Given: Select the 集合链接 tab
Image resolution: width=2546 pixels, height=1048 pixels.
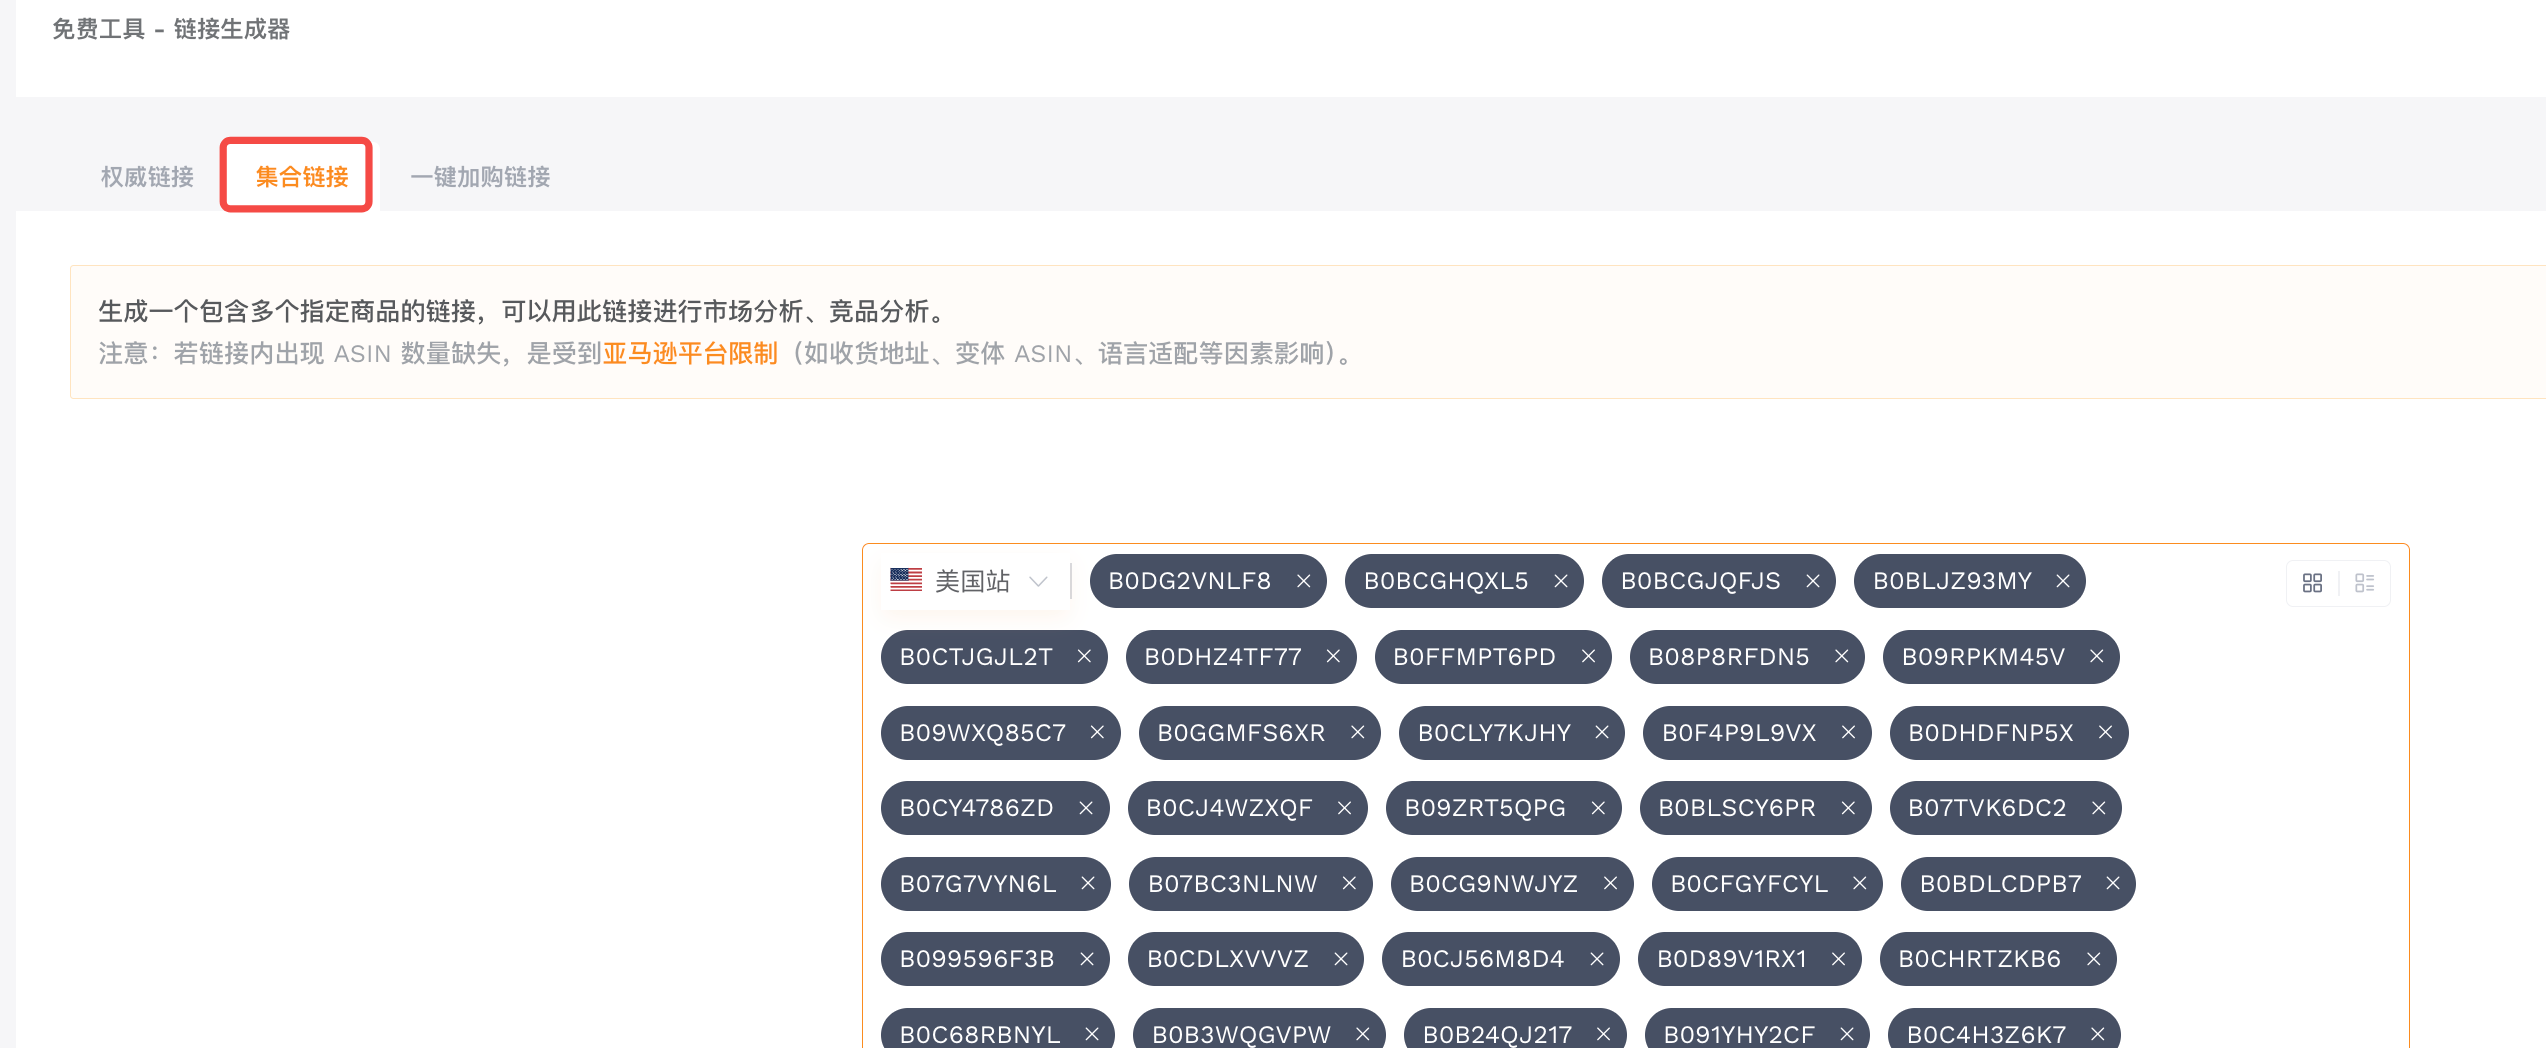Looking at the screenshot, I should pos(301,177).
